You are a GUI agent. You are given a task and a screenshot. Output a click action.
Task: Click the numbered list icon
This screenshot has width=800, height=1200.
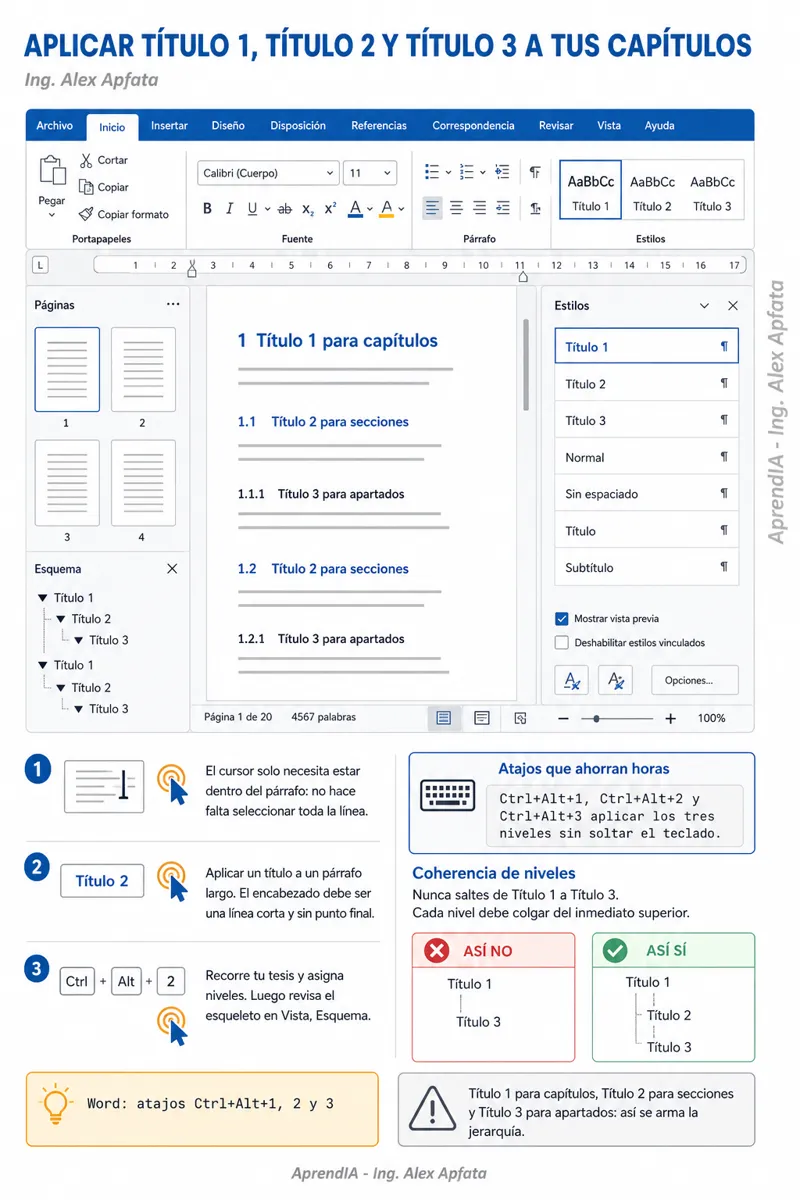pyautogui.click(x=467, y=172)
